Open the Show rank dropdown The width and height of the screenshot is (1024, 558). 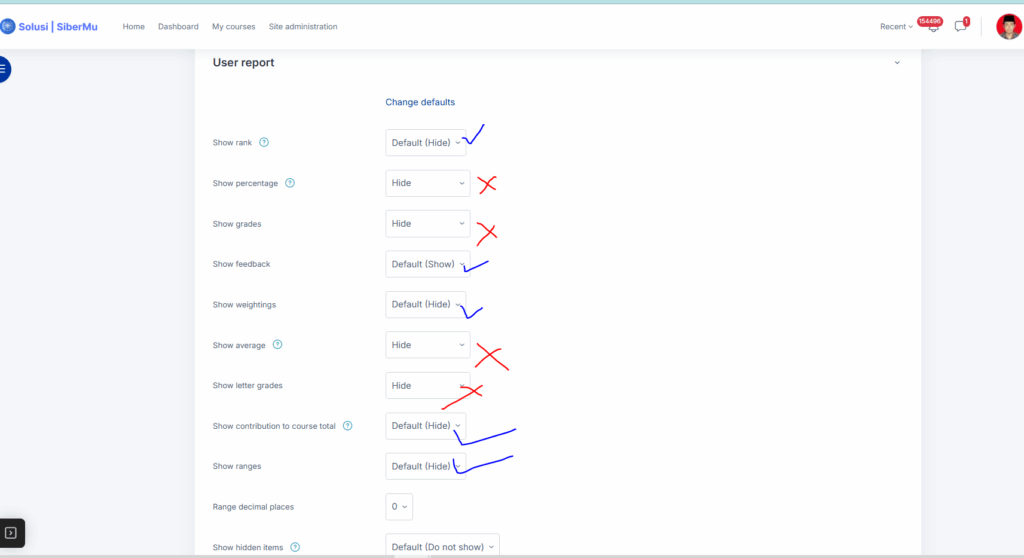click(426, 142)
